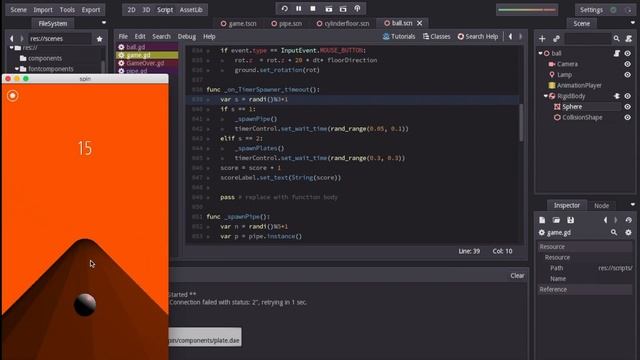Hide the CollisionShape node
Image resolution: width=640 pixels, height=360 pixels.
[628, 117]
